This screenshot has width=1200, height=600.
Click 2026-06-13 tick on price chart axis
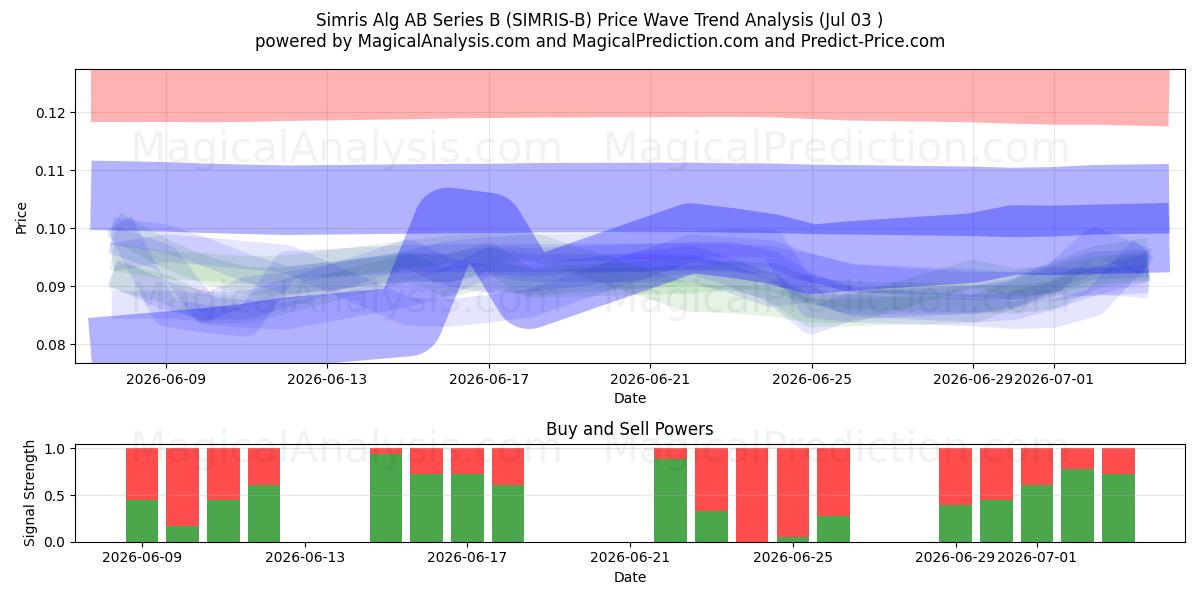[327, 379]
